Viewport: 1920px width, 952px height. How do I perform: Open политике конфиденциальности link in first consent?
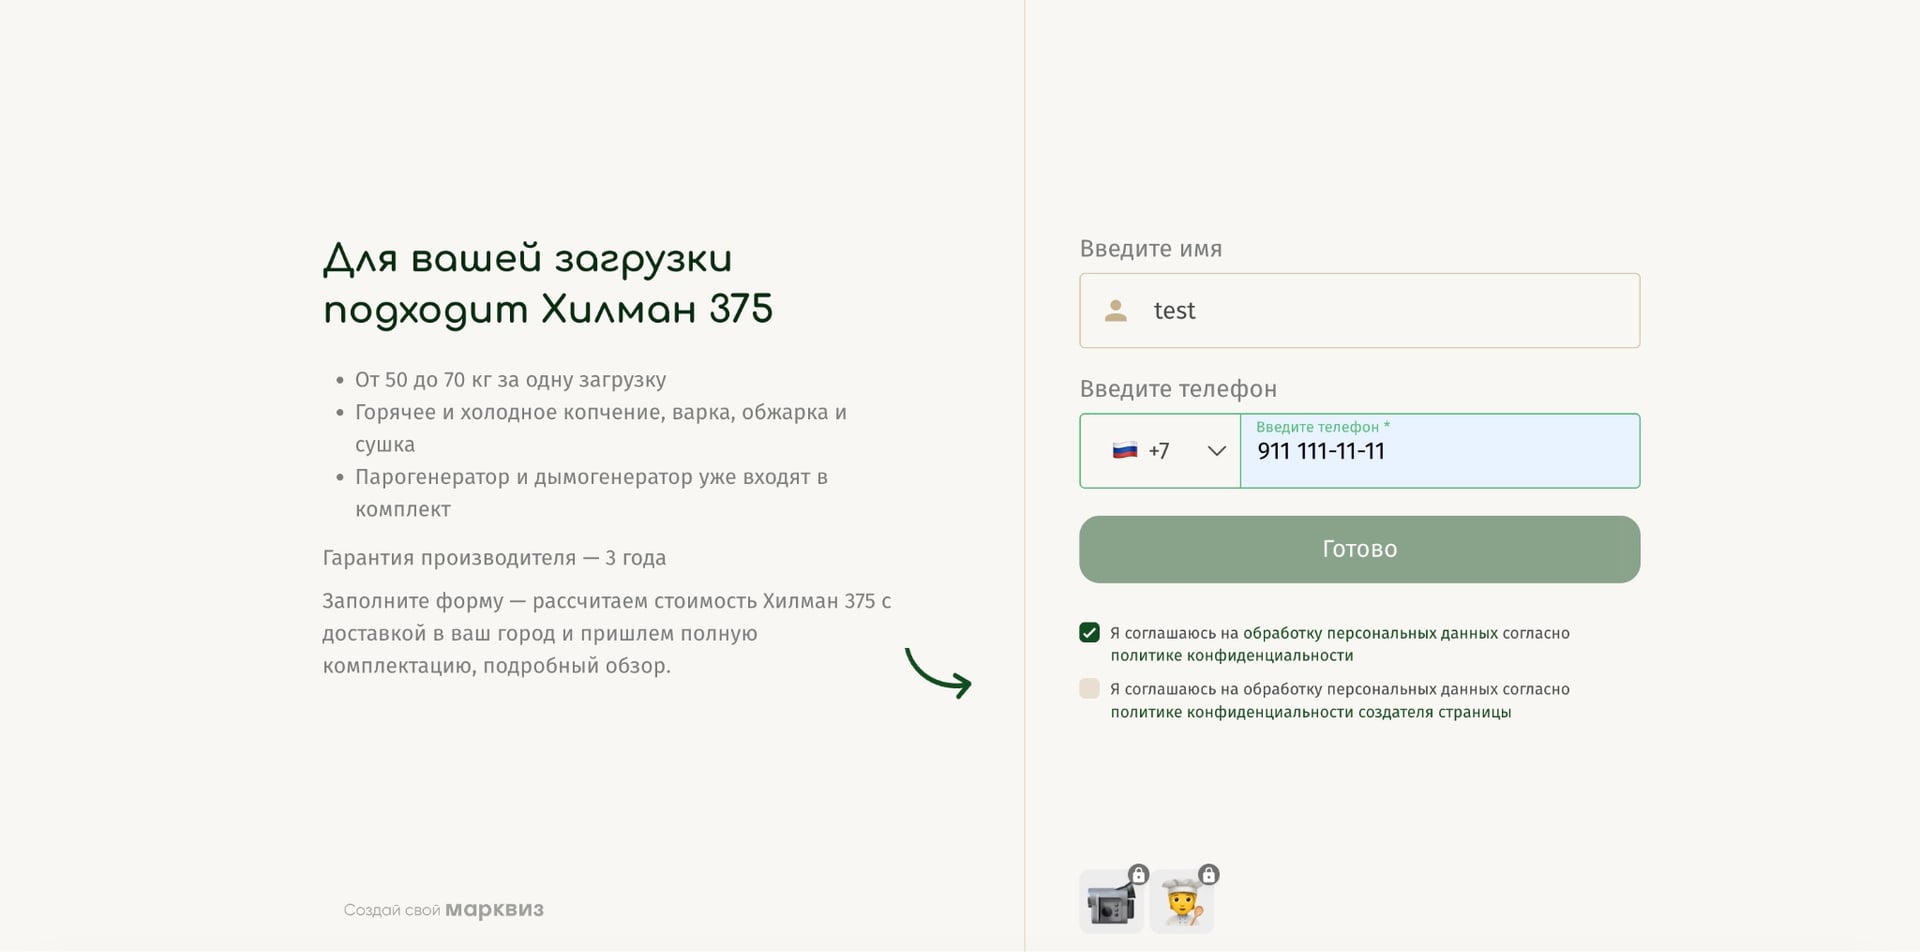(x=1231, y=656)
